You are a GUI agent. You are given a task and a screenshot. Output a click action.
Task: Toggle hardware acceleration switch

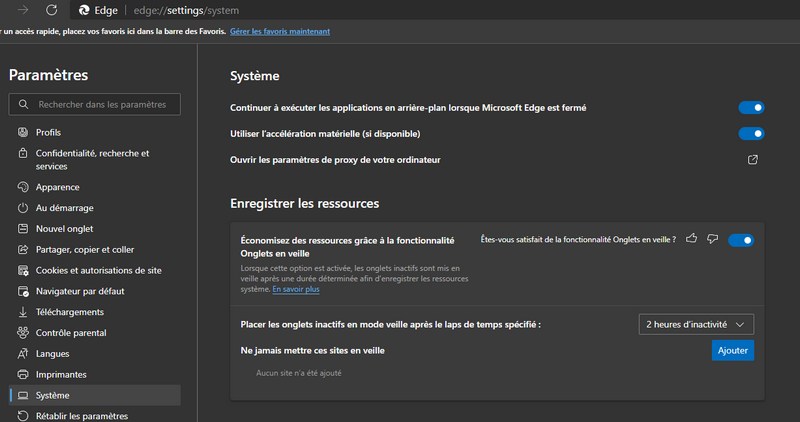(751, 133)
